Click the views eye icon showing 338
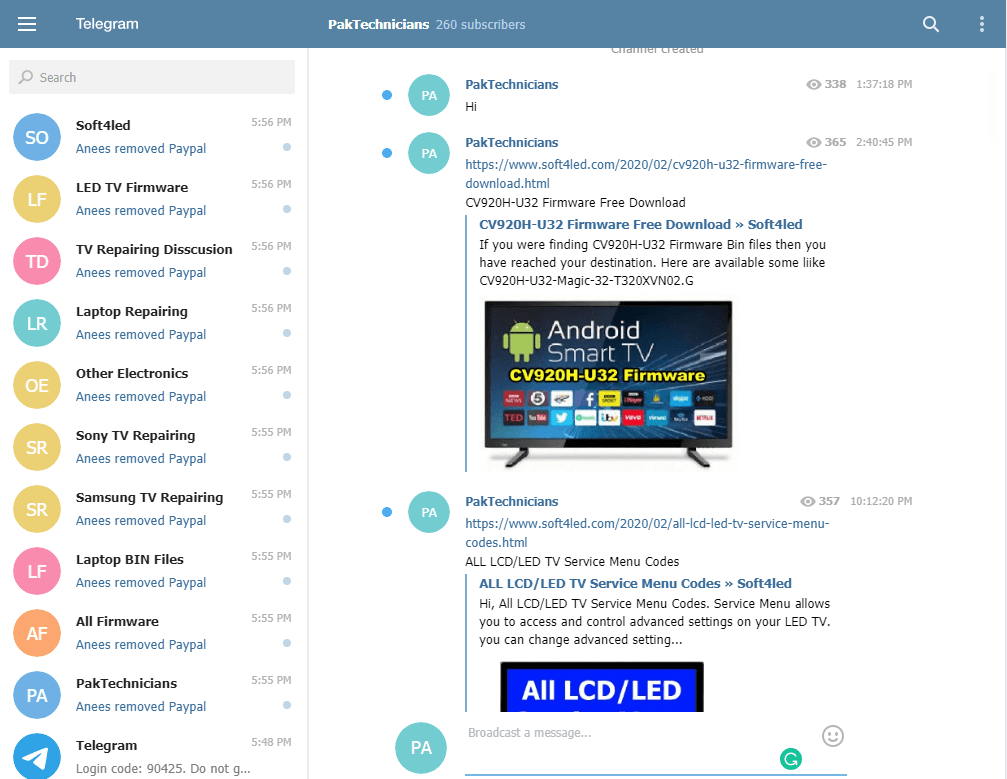 814,84
